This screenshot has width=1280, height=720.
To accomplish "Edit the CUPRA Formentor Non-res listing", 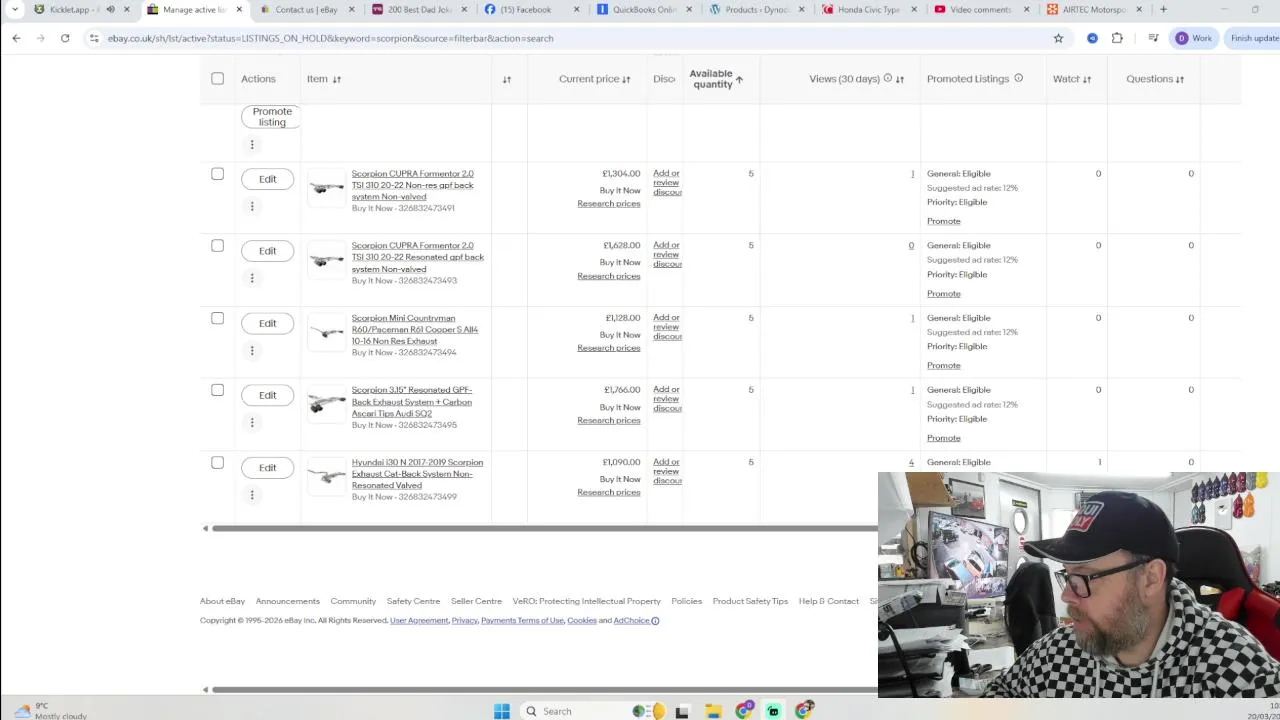I will tap(267, 179).
